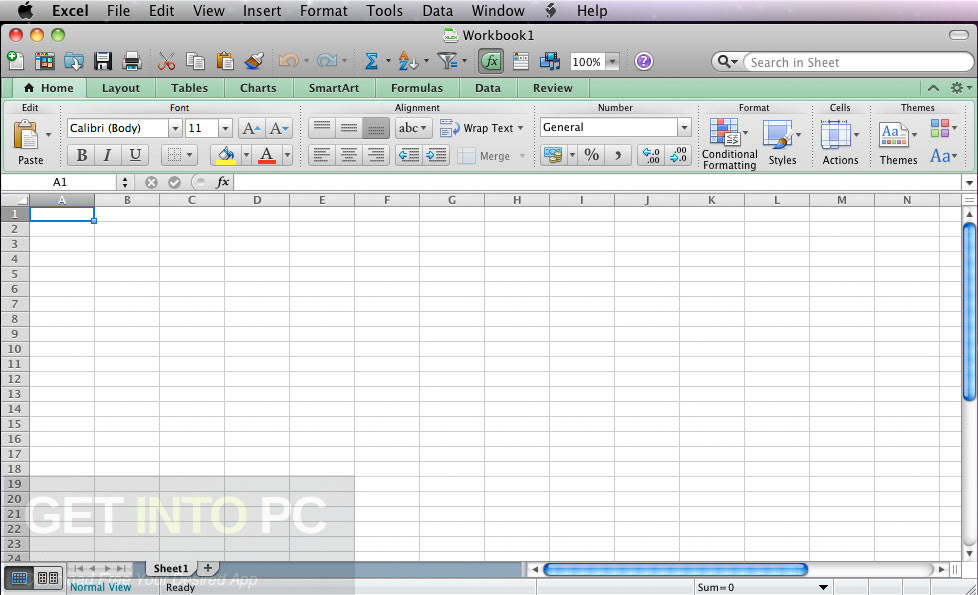Click the AutoSum sigma icon
This screenshot has width=978, height=595.
coord(371,61)
